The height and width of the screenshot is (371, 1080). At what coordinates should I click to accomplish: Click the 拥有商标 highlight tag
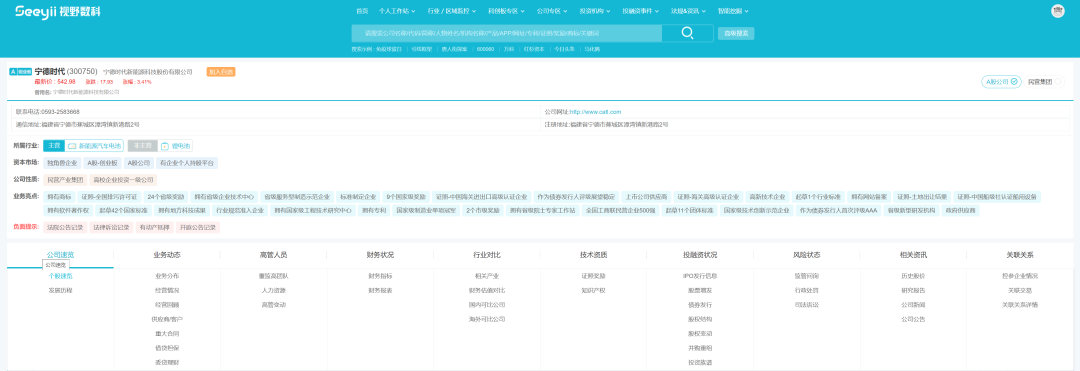(59, 197)
